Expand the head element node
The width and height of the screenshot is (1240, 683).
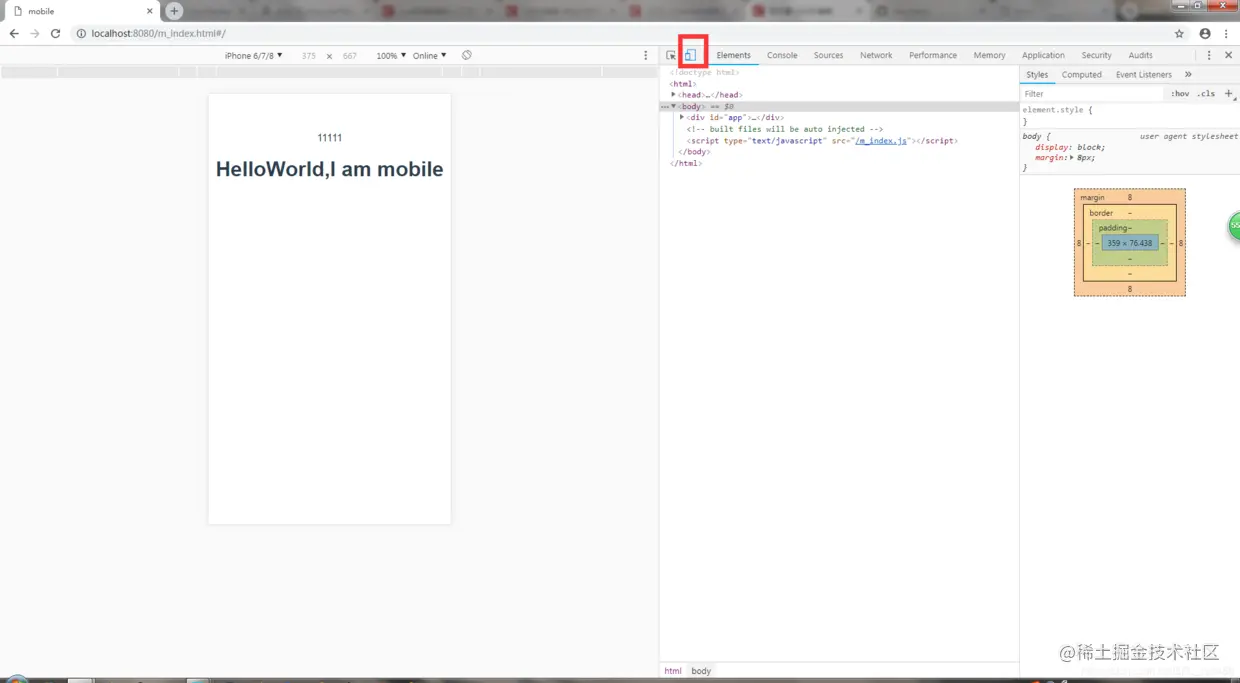(673, 94)
